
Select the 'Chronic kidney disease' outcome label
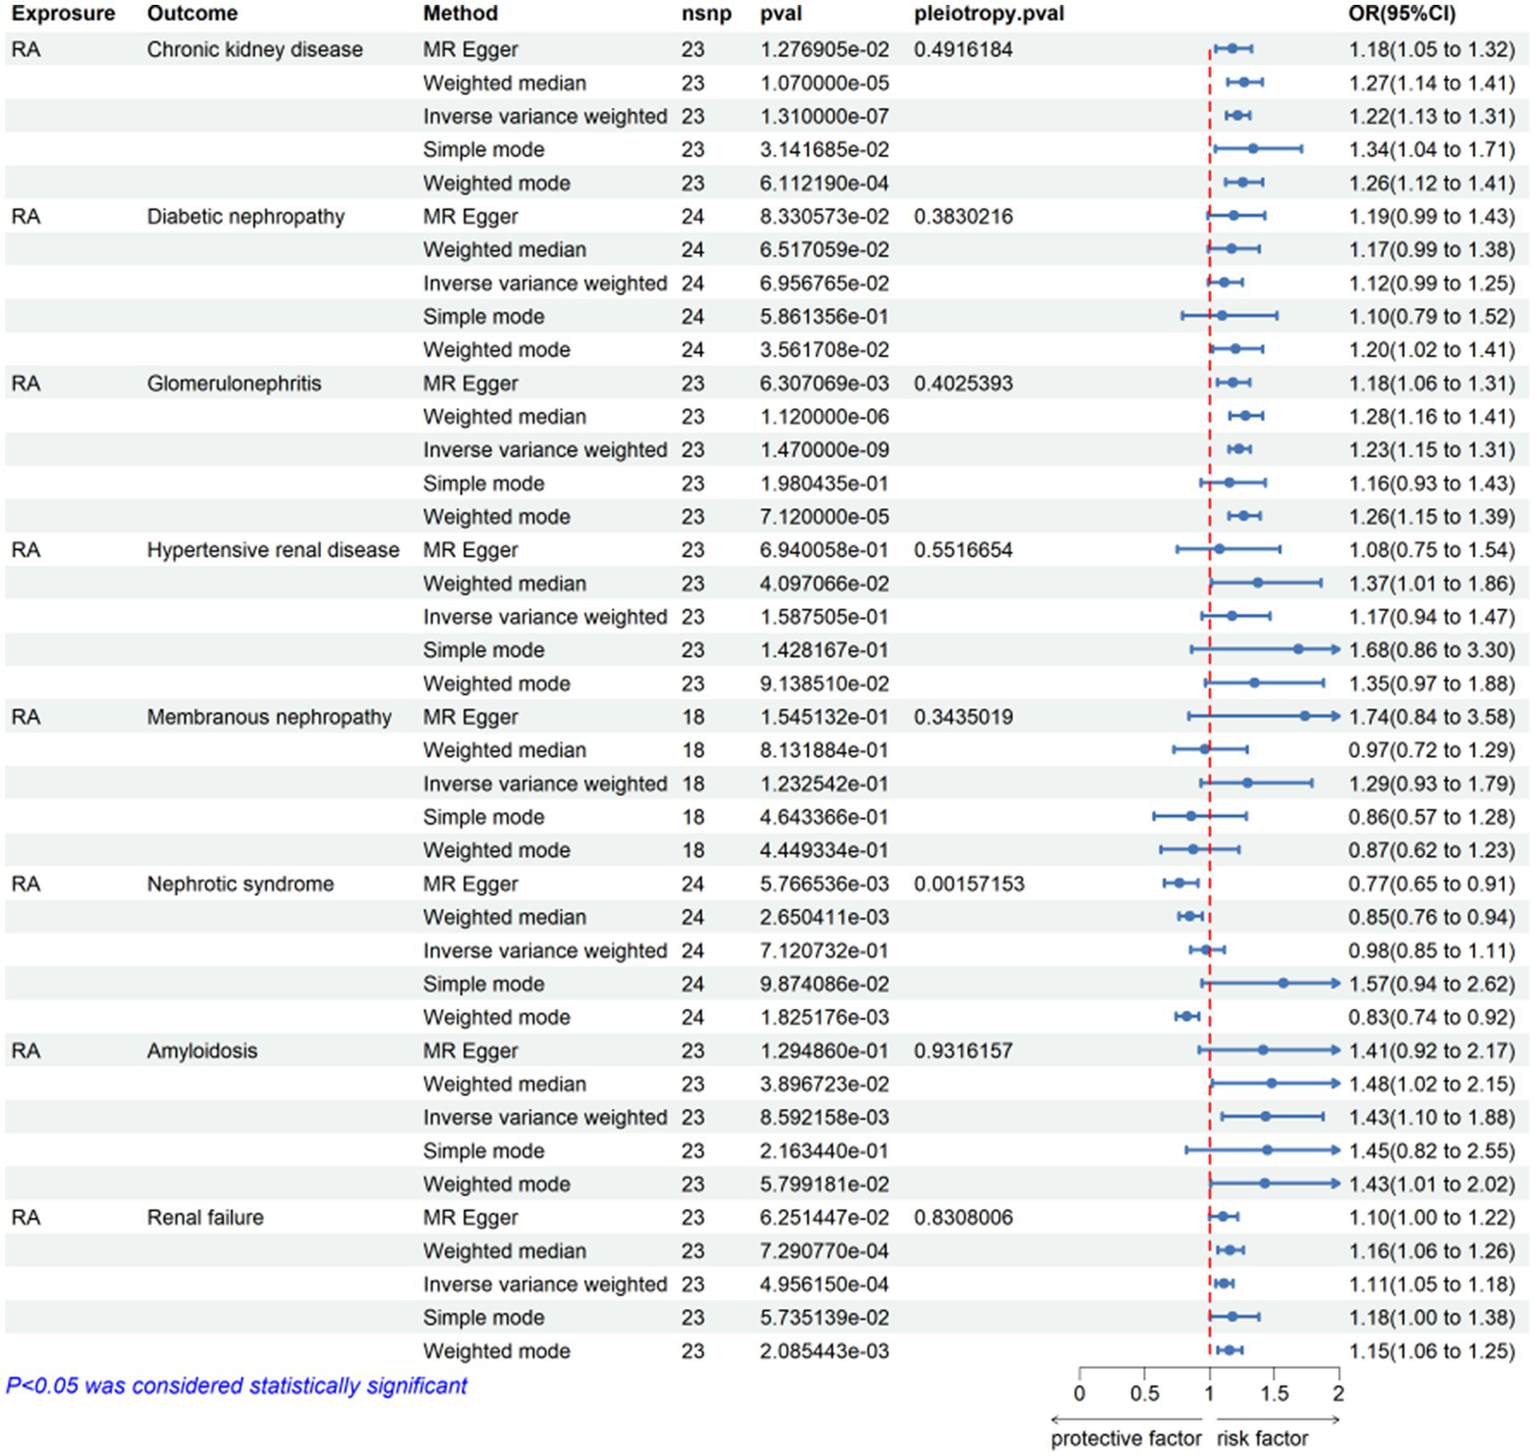(254, 50)
